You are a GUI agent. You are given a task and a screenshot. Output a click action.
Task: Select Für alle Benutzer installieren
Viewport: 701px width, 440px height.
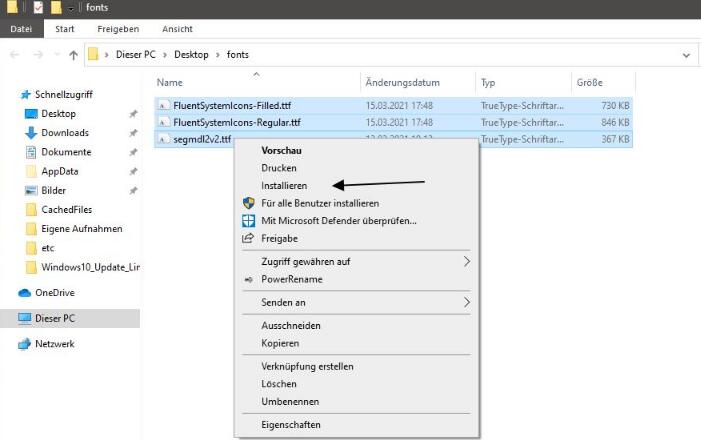[x=320, y=203]
